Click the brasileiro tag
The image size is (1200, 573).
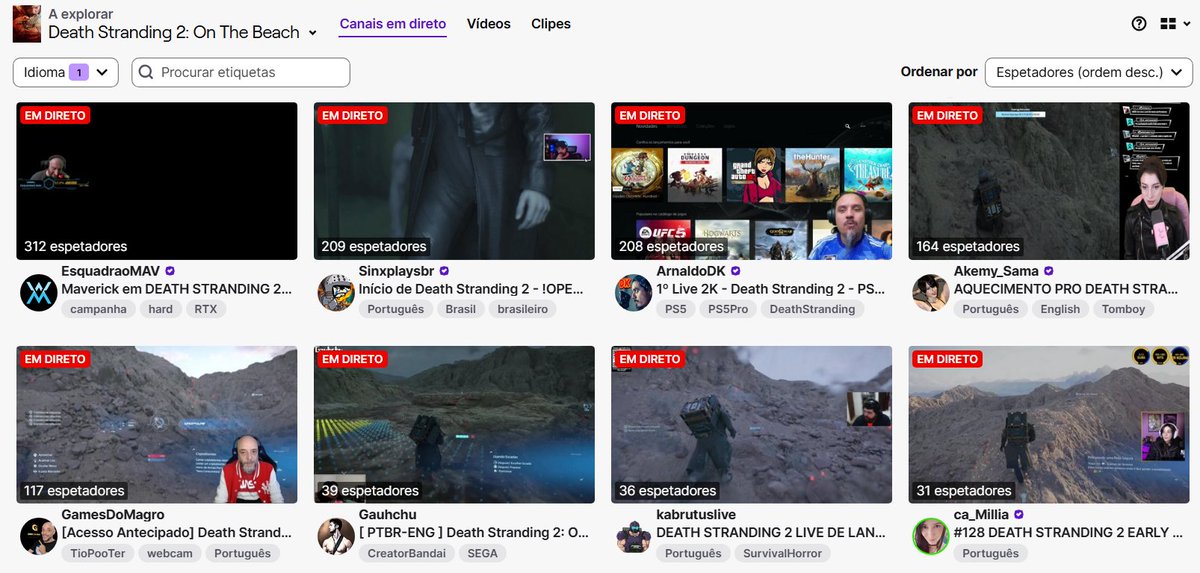click(x=523, y=309)
